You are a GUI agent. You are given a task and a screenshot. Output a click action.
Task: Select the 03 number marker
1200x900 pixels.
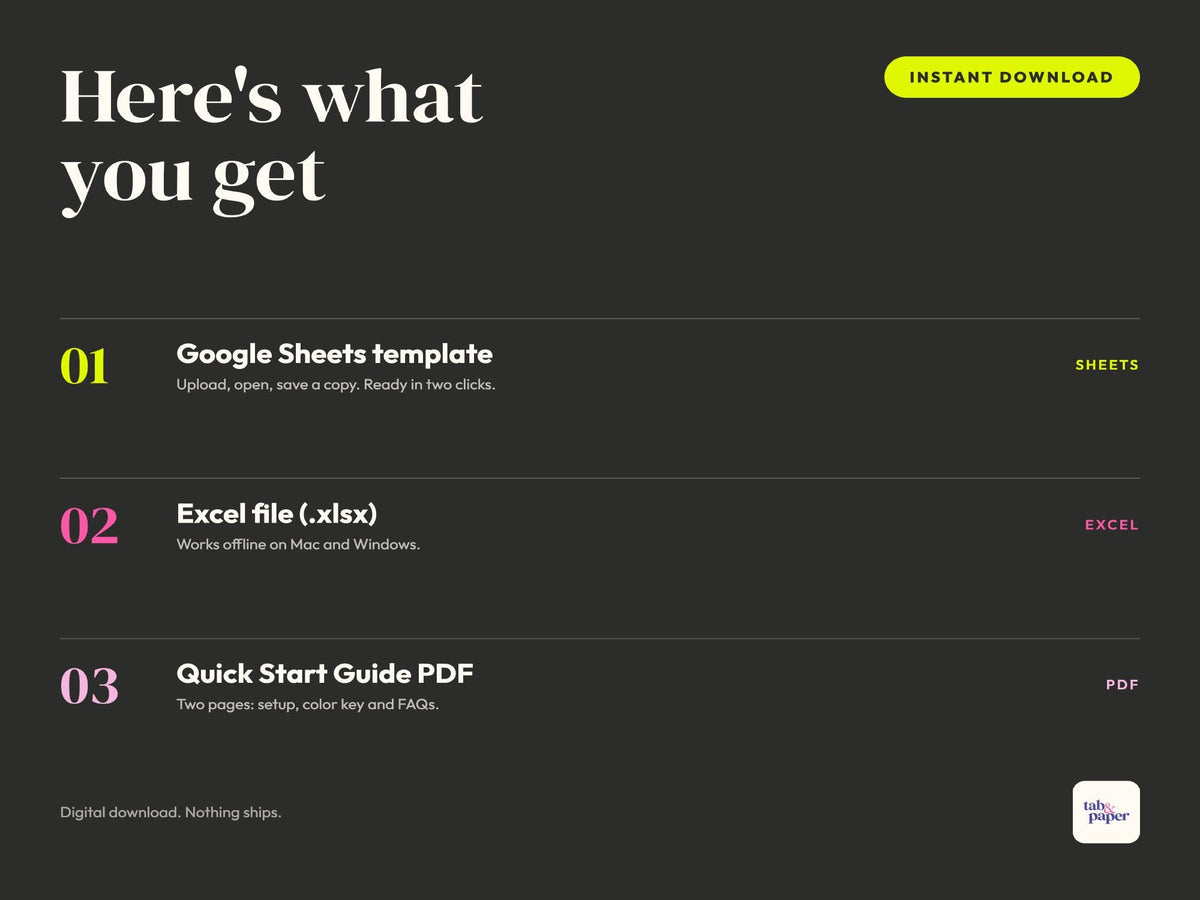coord(89,687)
